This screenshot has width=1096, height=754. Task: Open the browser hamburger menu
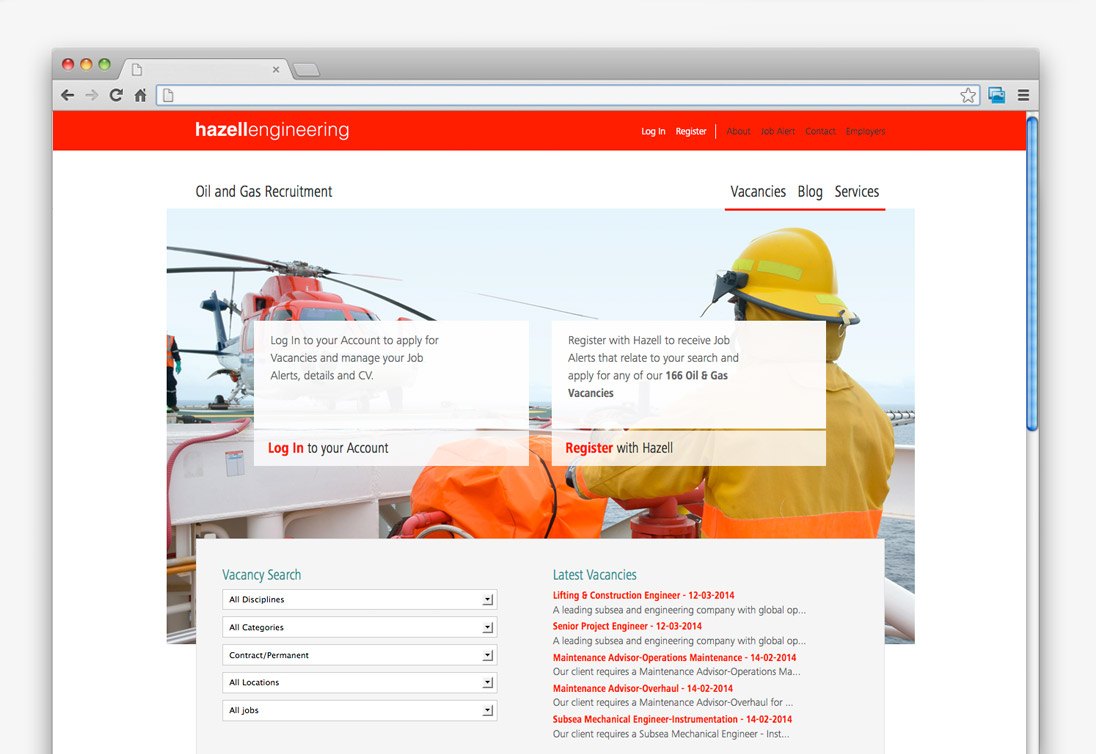click(x=1023, y=95)
